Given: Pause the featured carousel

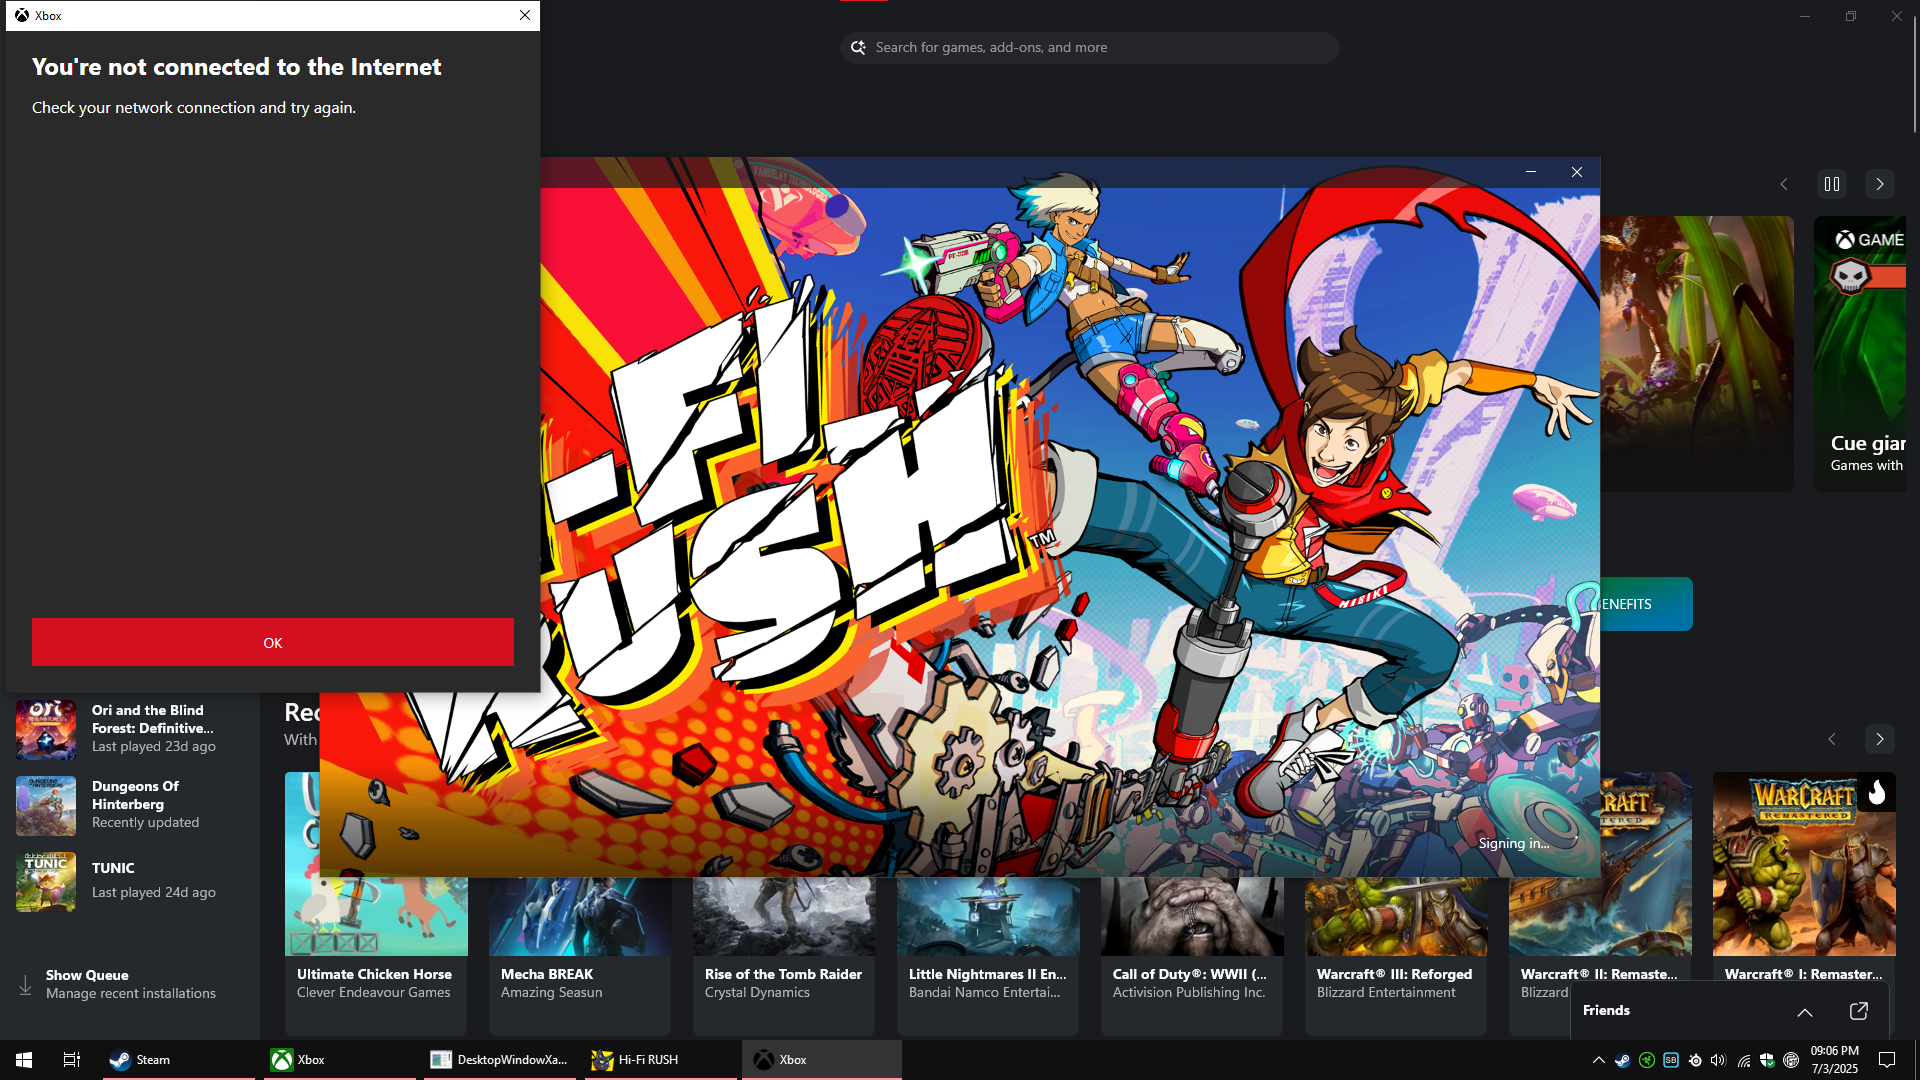Looking at the screenshot, I should pos(1832,184).
